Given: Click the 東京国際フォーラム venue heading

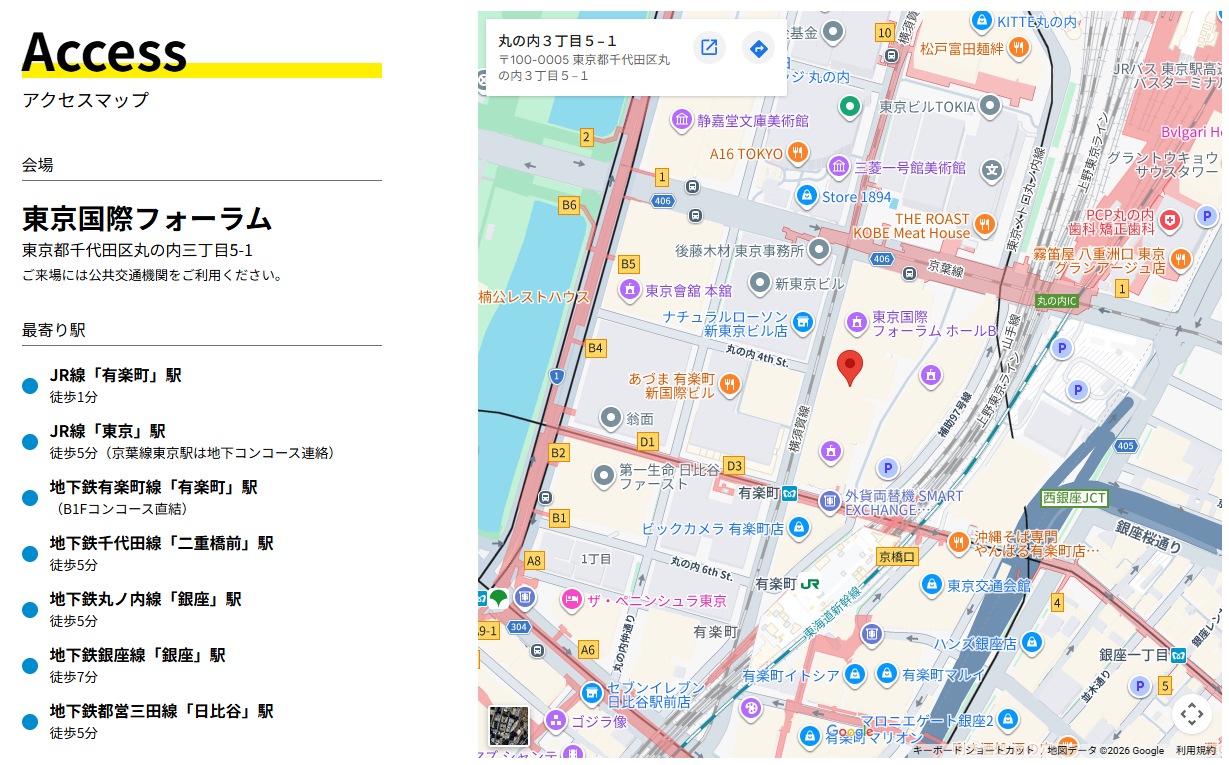Looking at the screenshot, I should pyautogui.click(x=147, y=218).
